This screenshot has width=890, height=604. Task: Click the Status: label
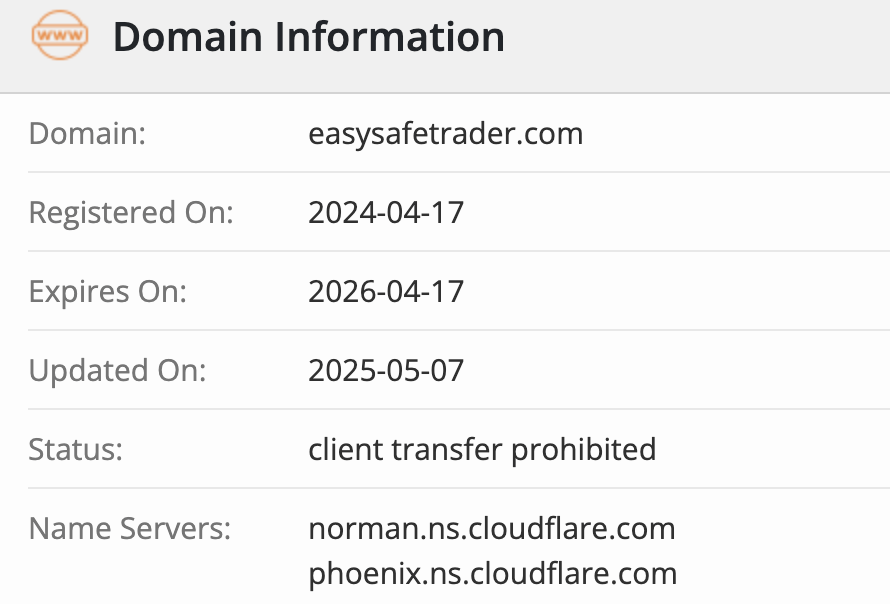click(x=76, y=449)
